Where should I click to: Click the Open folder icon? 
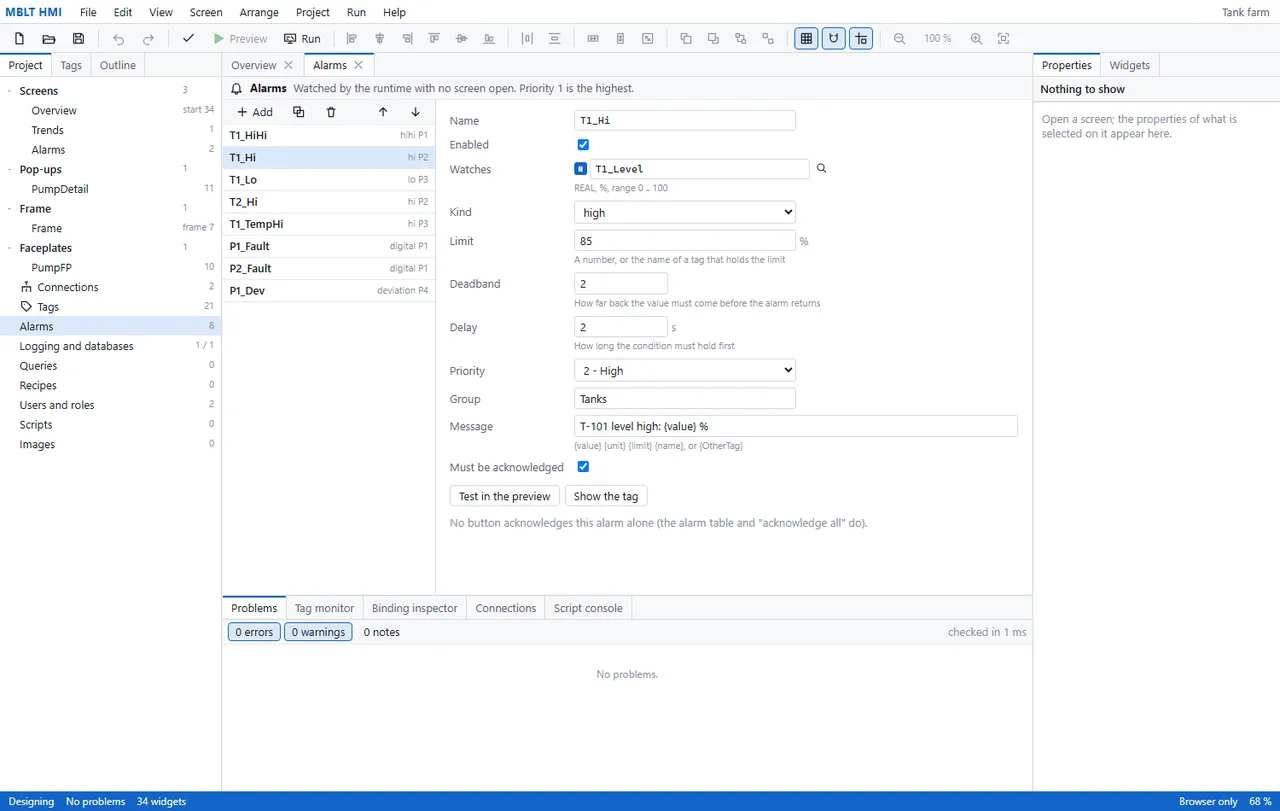click(x=48, y=39)
